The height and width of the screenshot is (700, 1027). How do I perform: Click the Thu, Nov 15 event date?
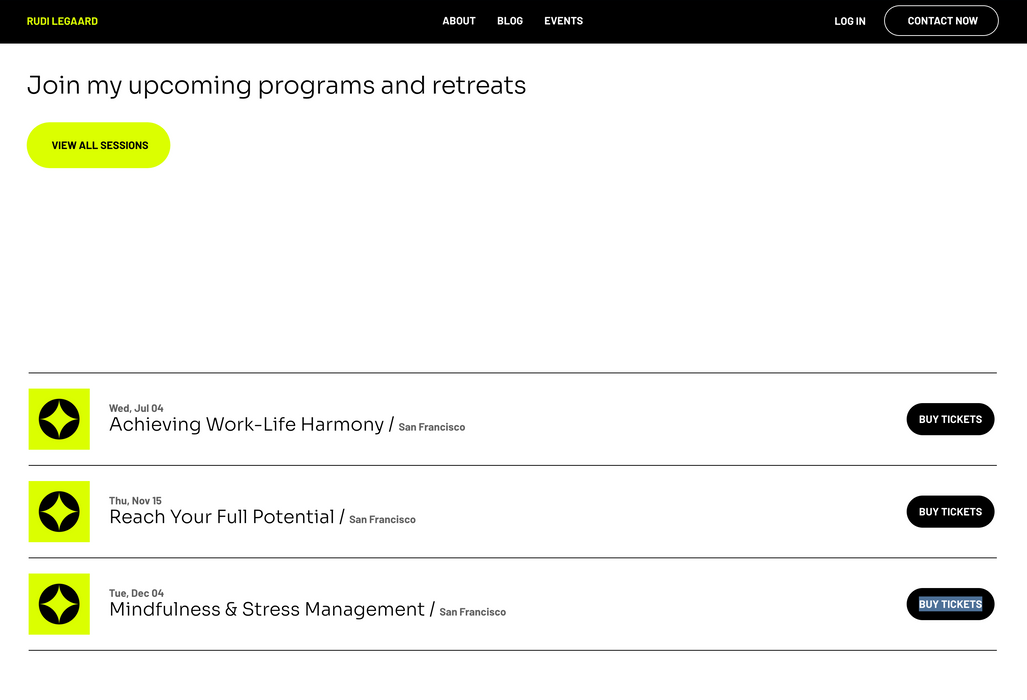[x=135, y=500]
